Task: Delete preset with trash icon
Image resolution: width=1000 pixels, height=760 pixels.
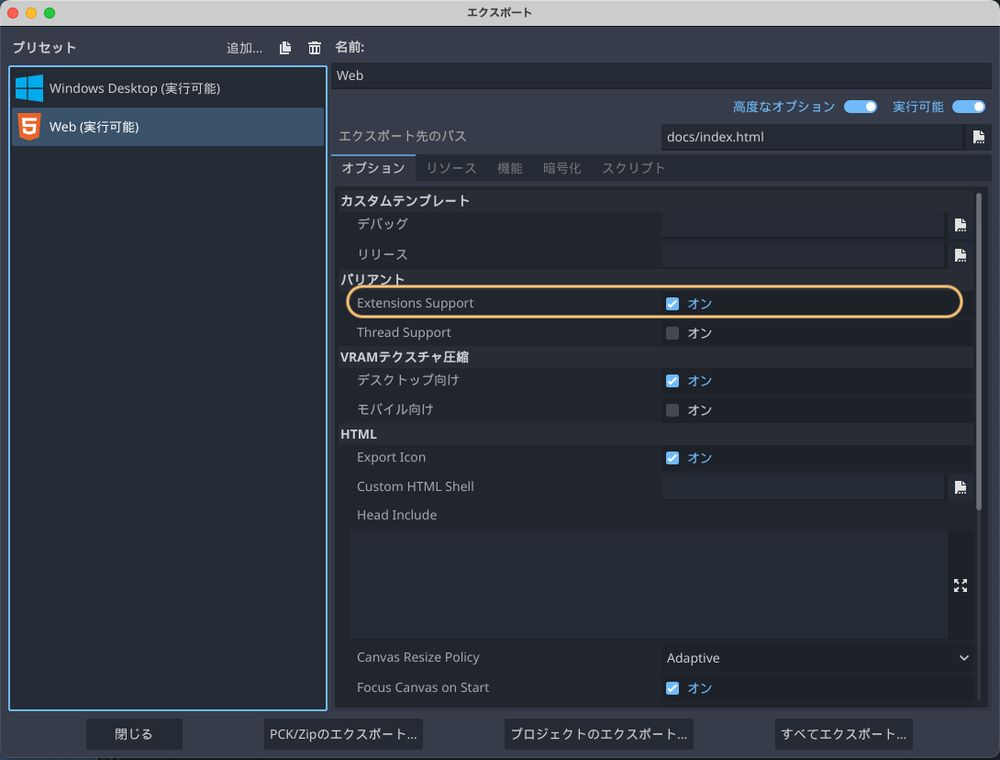Action: [x=314, y=48]
